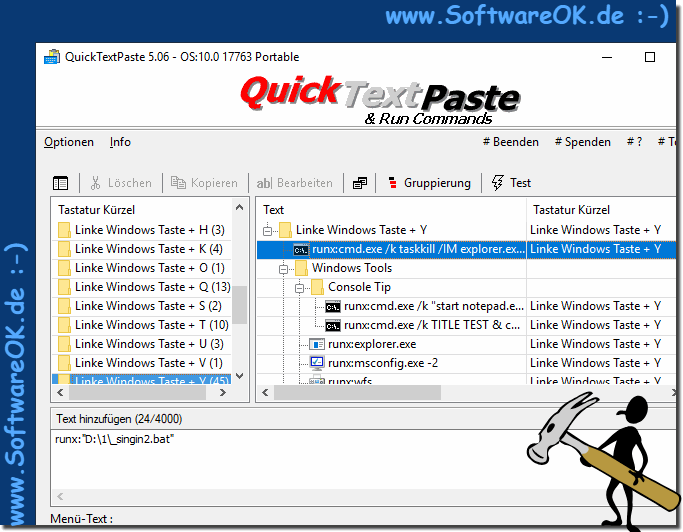Click the list view icon in toolbar
This screenshot has width=683, height=532.
click(x=60, y=183)
